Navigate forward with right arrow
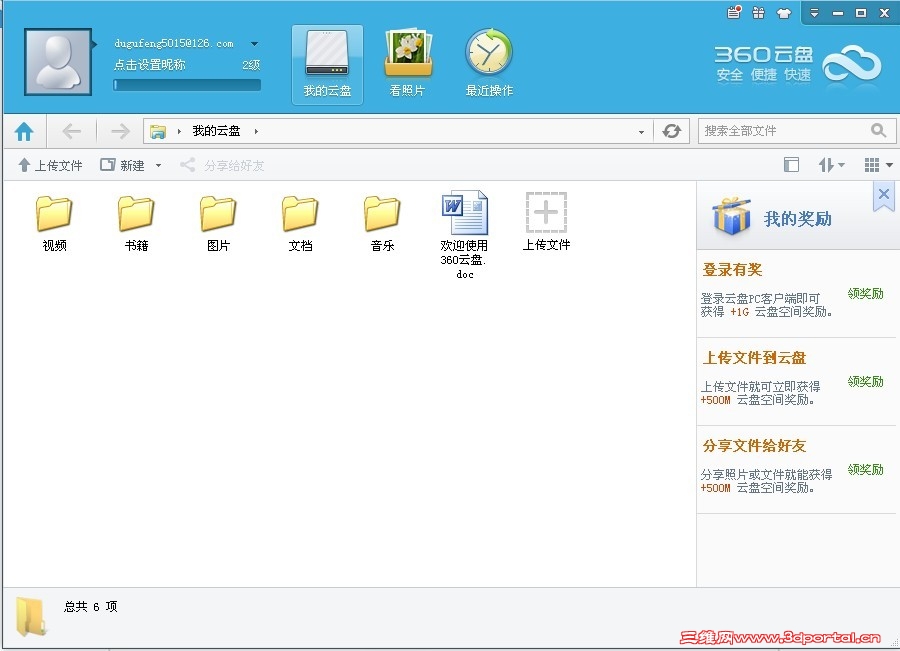Viewport: 900px width, 651px height. 120,131
